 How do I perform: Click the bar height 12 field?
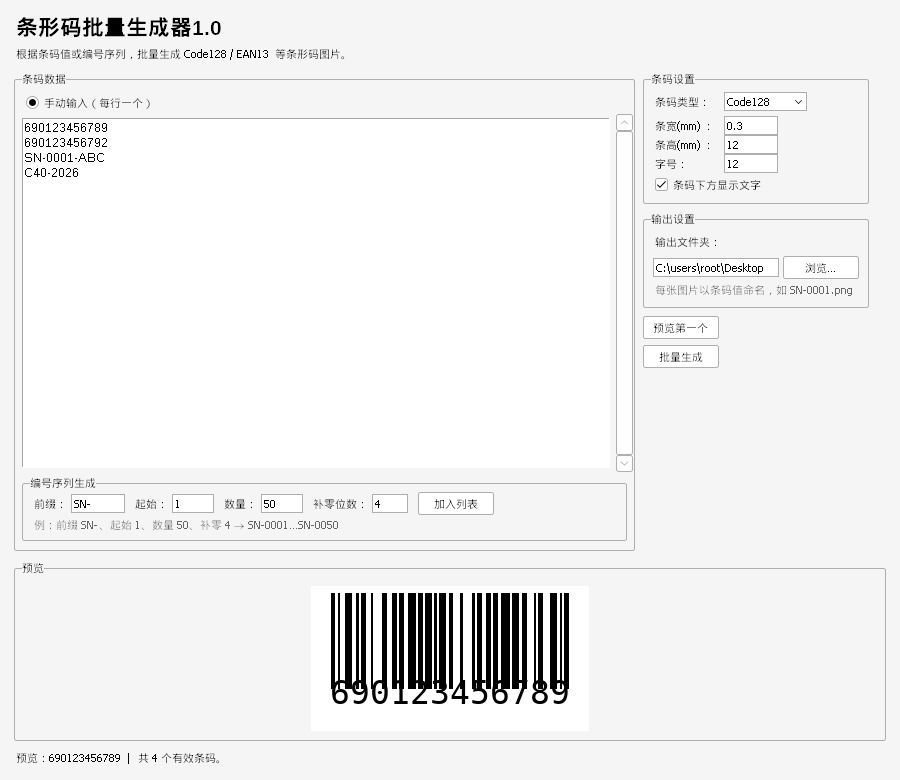click(751, 145)
